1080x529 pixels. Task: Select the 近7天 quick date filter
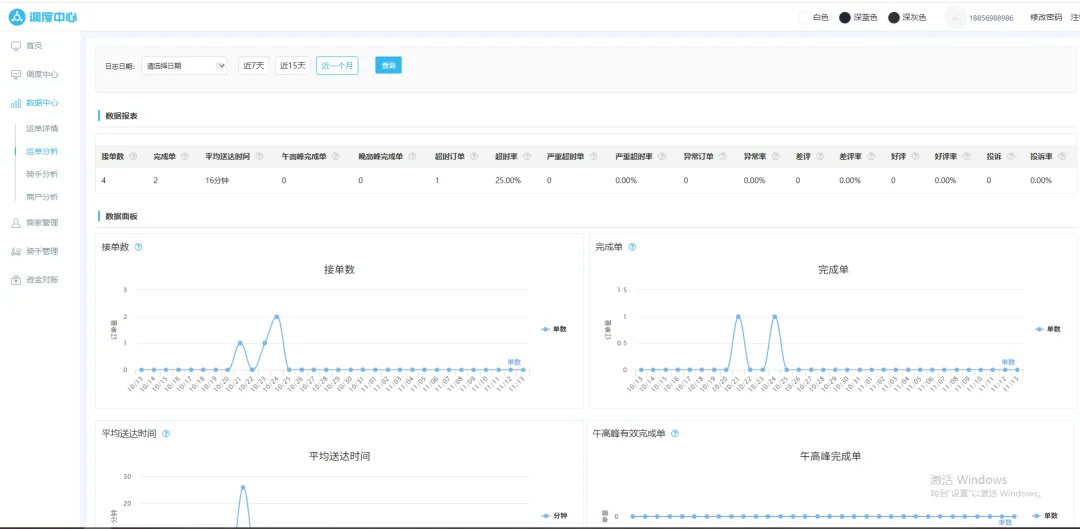(x=254, y=66)
